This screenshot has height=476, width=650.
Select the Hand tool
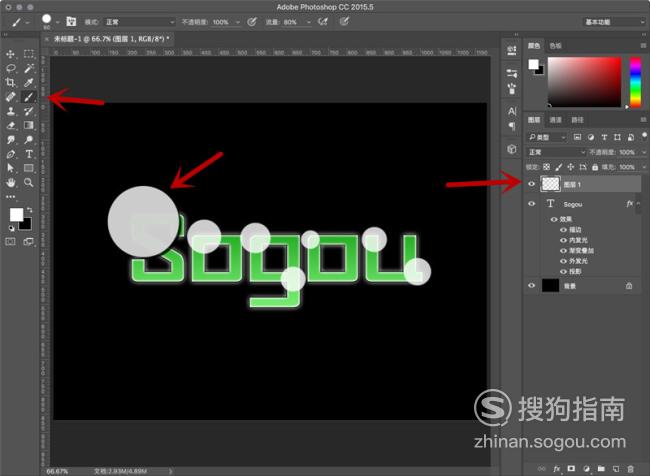tap(11, 182)
